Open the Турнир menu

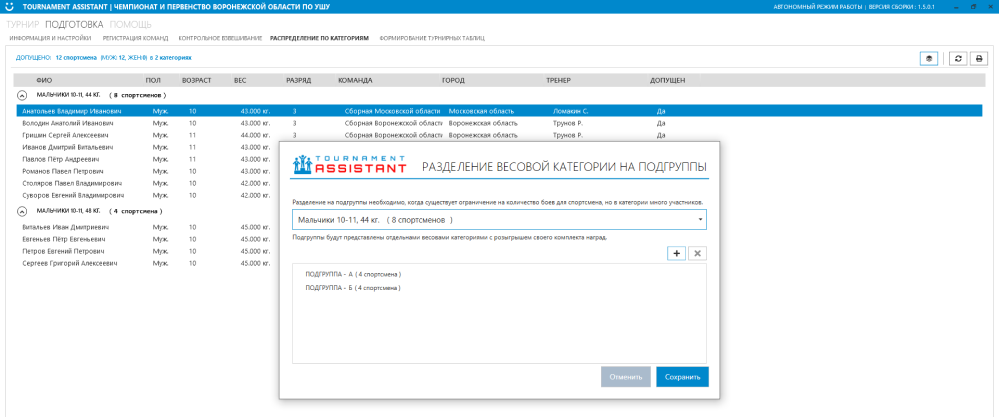click(23, 23)
